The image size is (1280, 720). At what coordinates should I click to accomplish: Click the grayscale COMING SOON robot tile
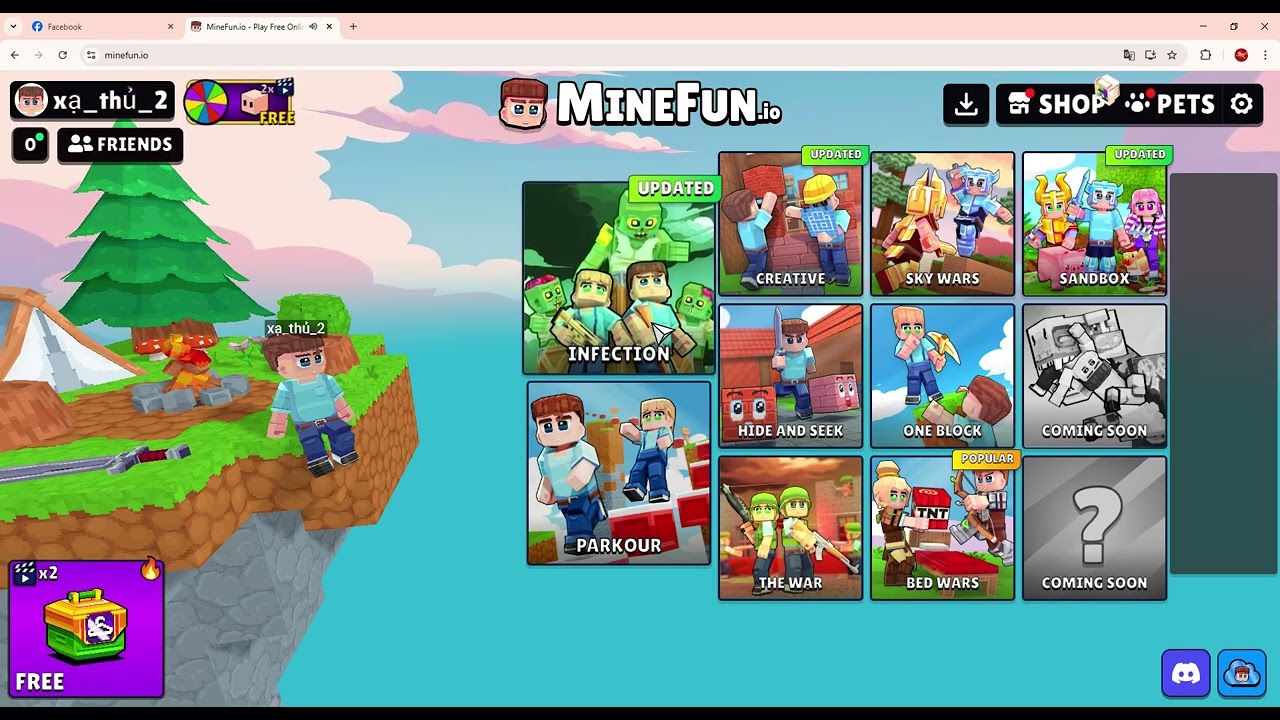1094,376
